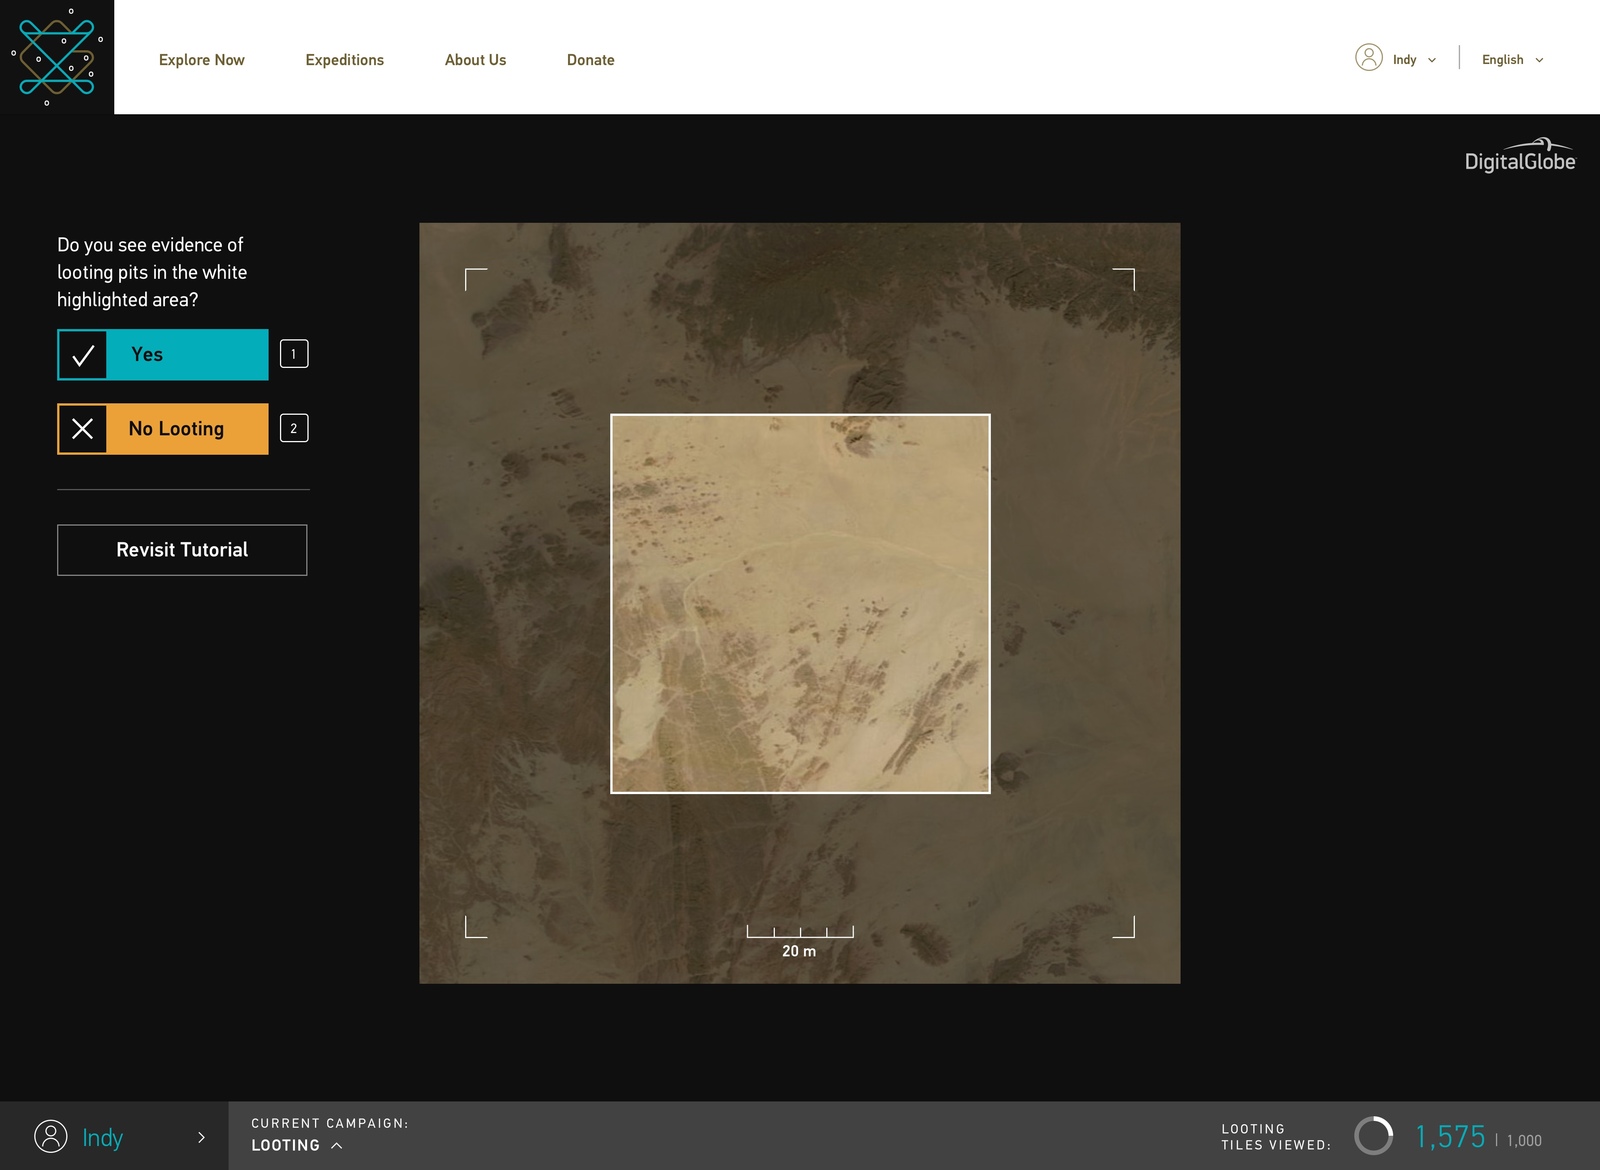Click the checkmark icon on the Yes answer

click(x=81, y=354)
